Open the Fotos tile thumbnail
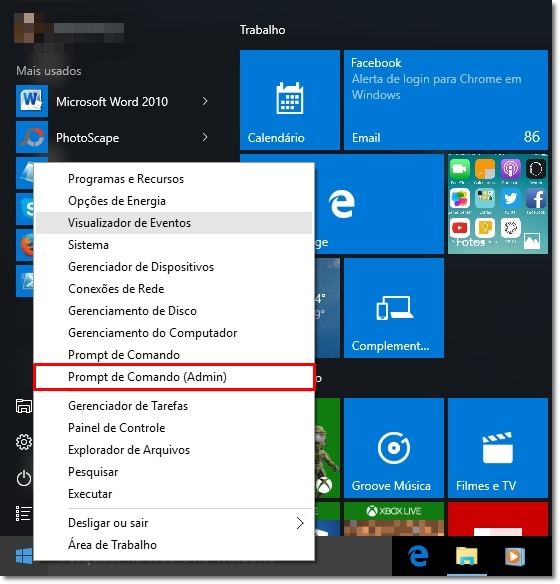The width and height of the screenshot is (560, 584). pos(498,204)
